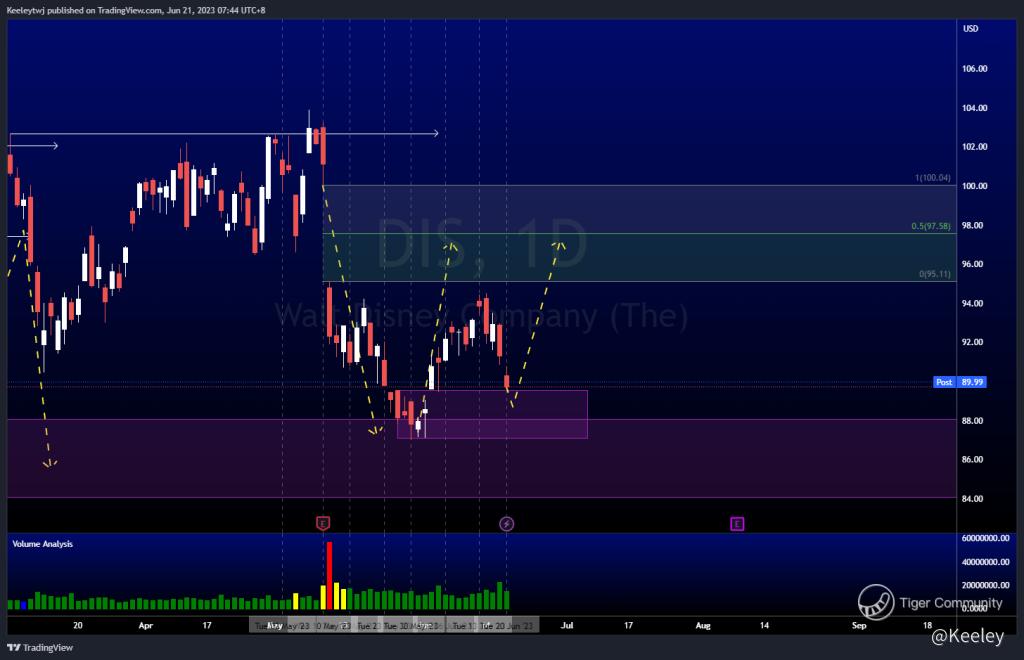Click the 60000000.00 volume axis label
Image resolution: width=1024 pixels, height=660 pixels.
click(985, 539)
